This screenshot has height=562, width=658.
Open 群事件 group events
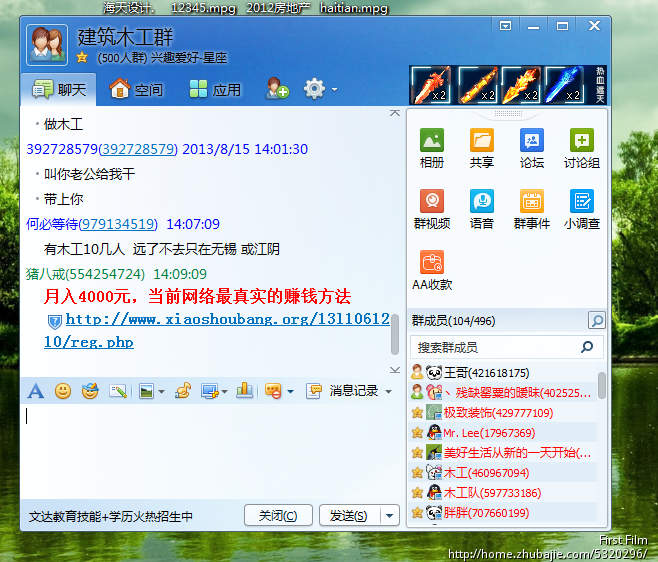coord(532,209)
